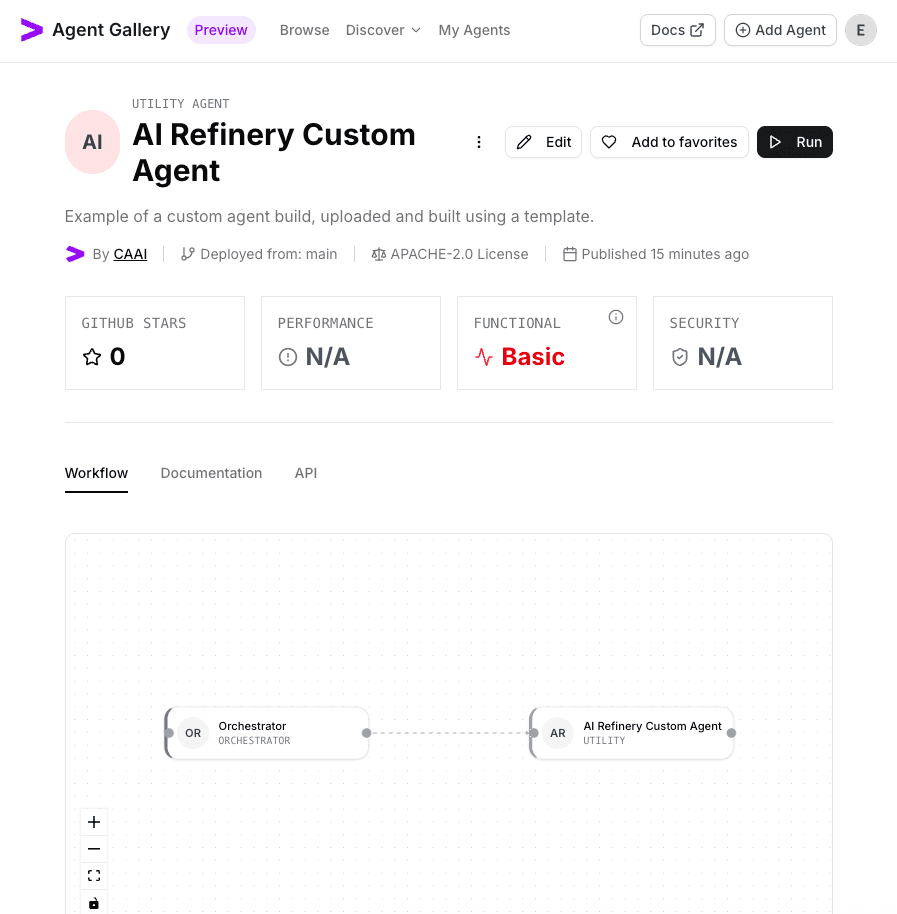This screenshot has height=914, width=897.
Task: Click the heart icon next to Add to favorites
Action: pyautogui.click(x=609, y=141)
